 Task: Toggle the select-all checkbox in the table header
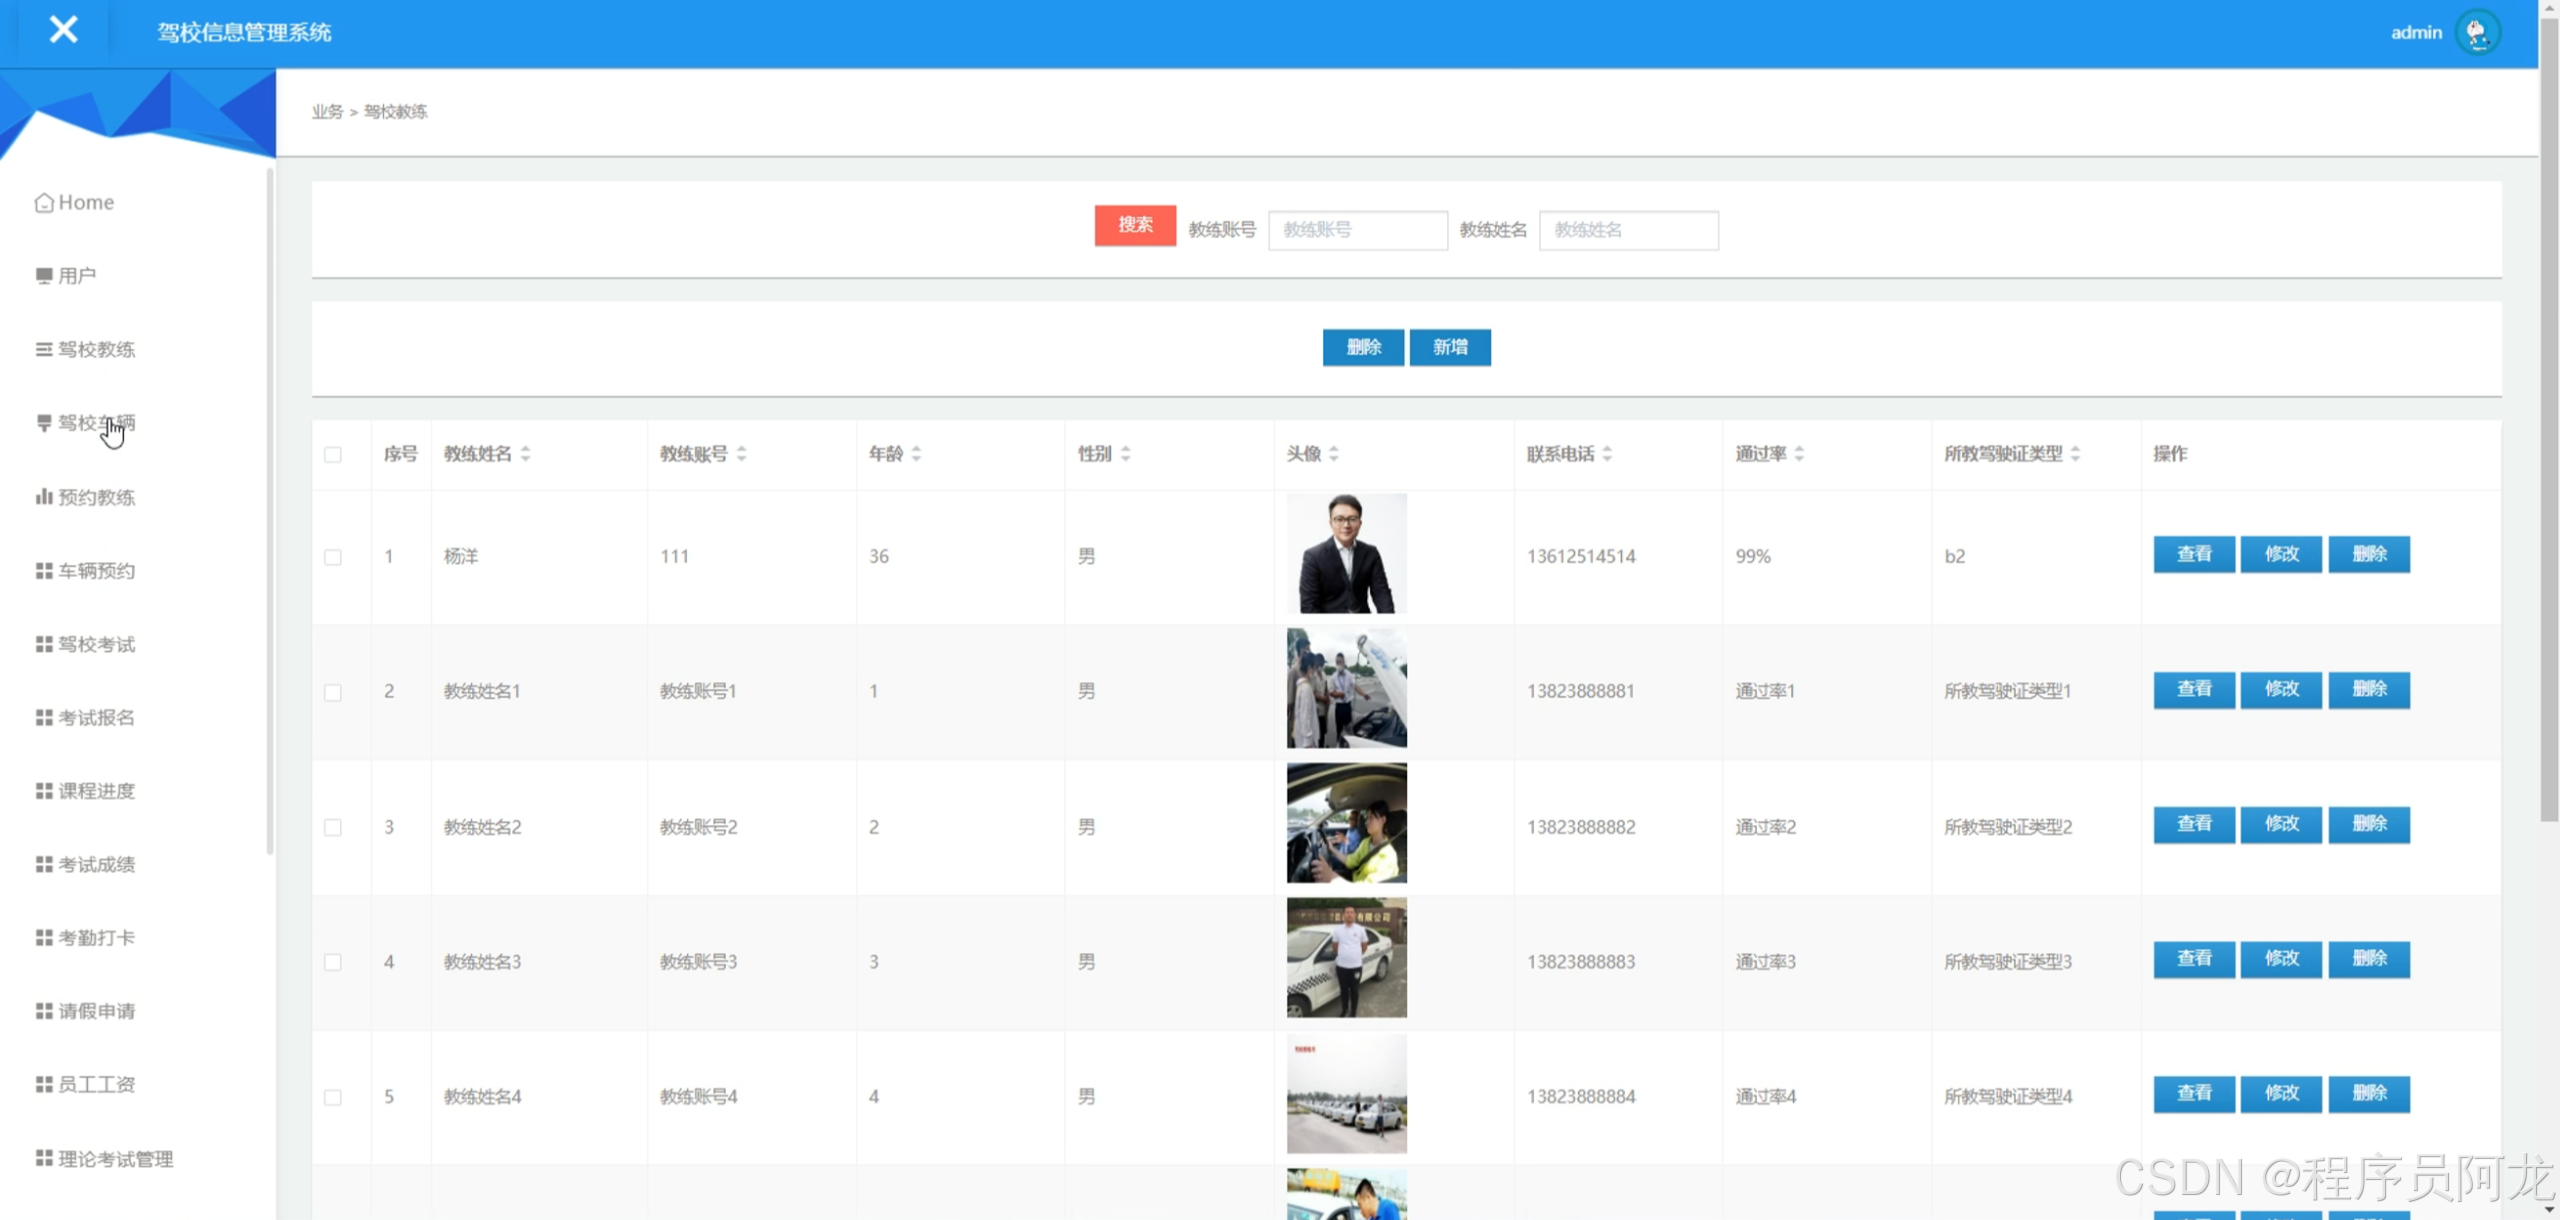(333, 455)
